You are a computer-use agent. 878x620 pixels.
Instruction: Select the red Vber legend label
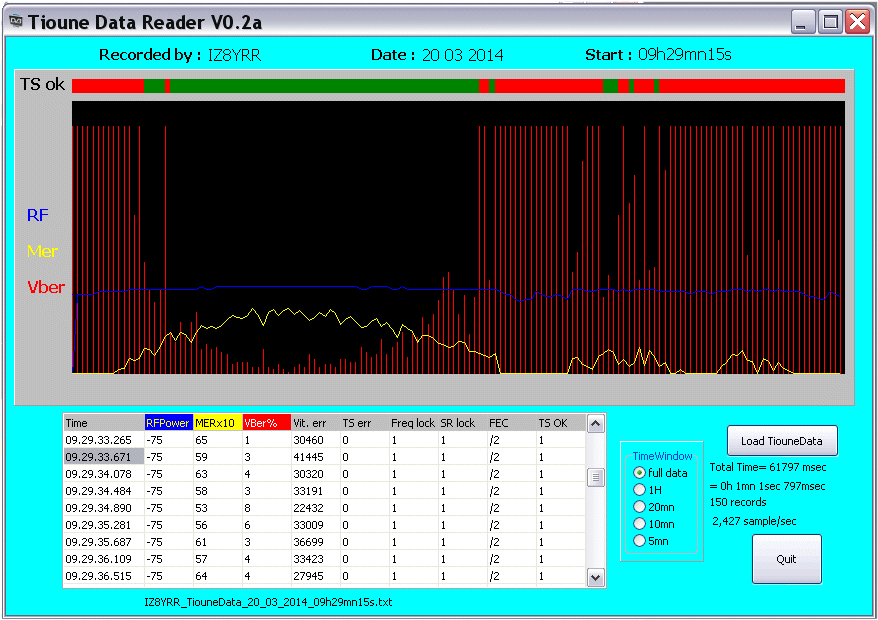46,287
